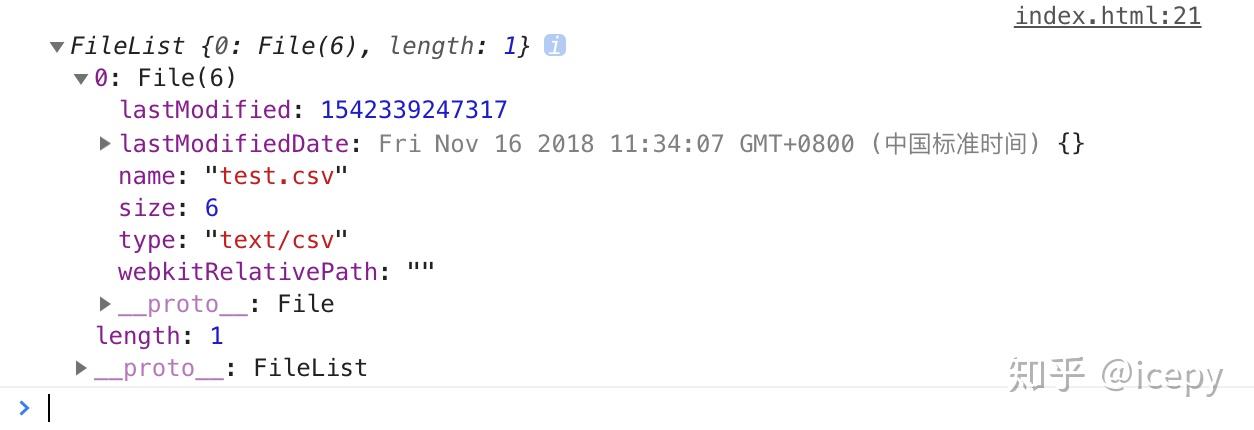Viewport: 1254px width, 430px height.
Task: Expand the lastModifiedDate property
Action: [105, 143]
